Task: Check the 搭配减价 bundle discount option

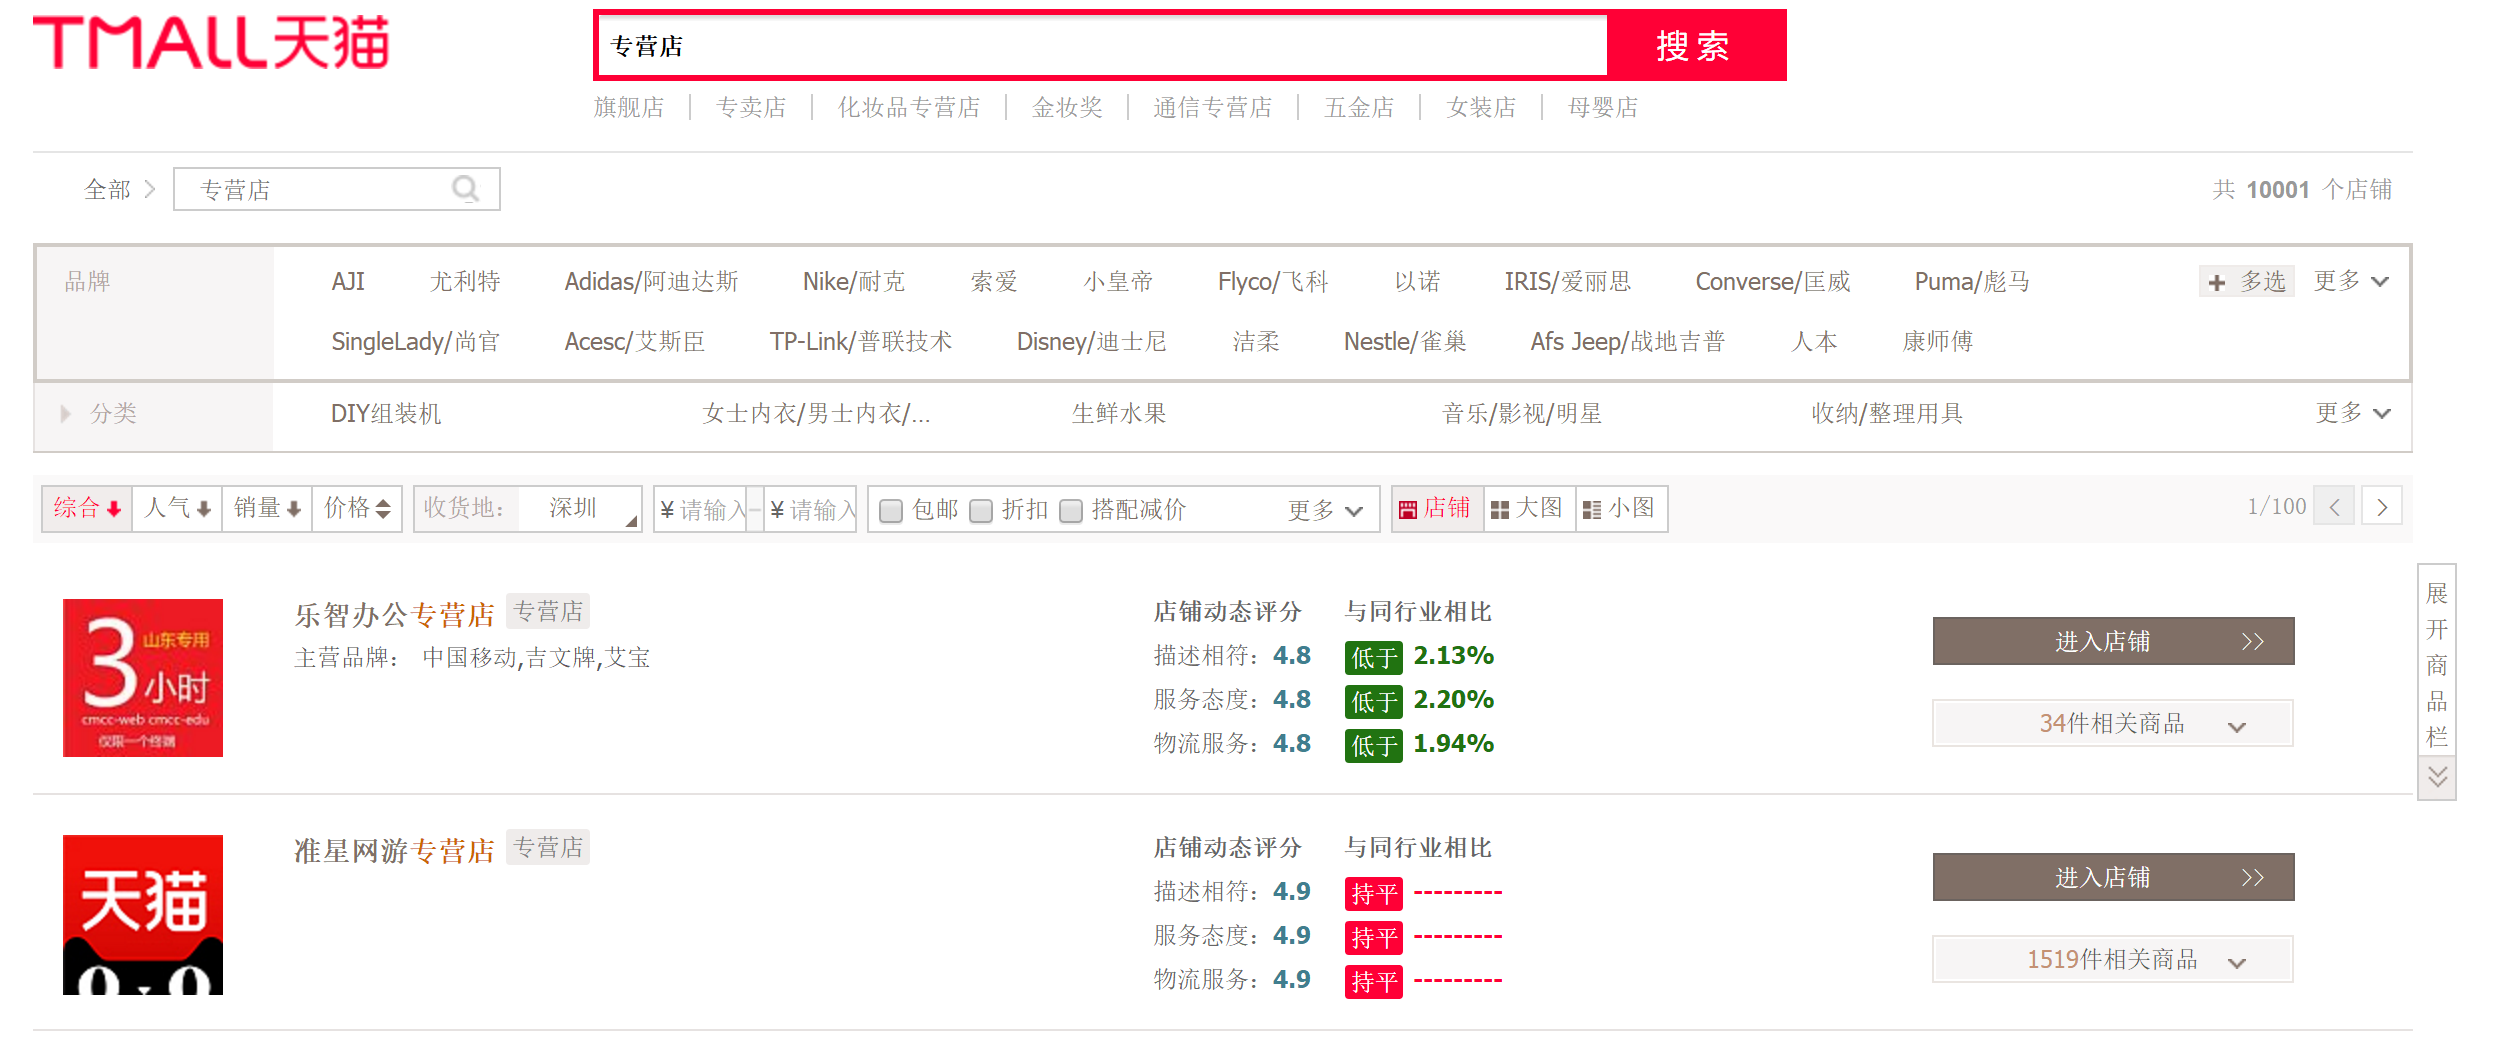Action: 1071,511
